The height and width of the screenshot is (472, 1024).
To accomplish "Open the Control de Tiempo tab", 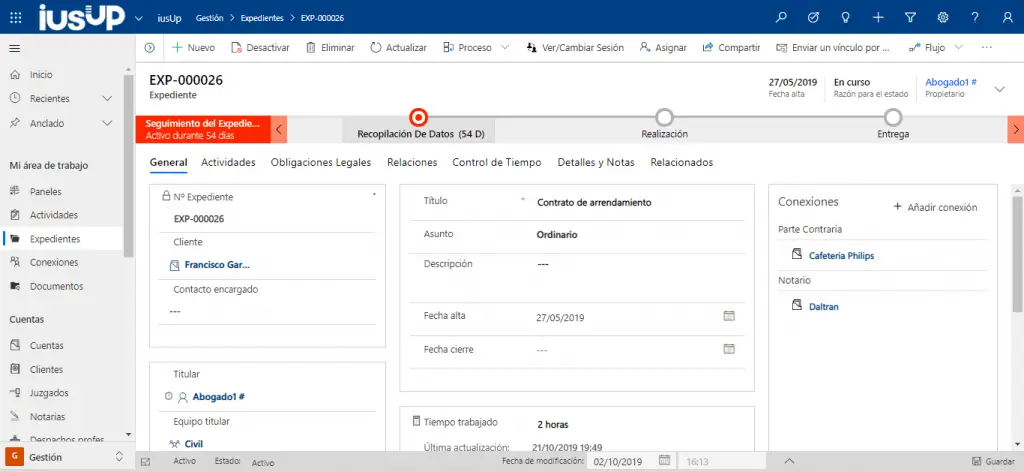I will click(497, 162).
